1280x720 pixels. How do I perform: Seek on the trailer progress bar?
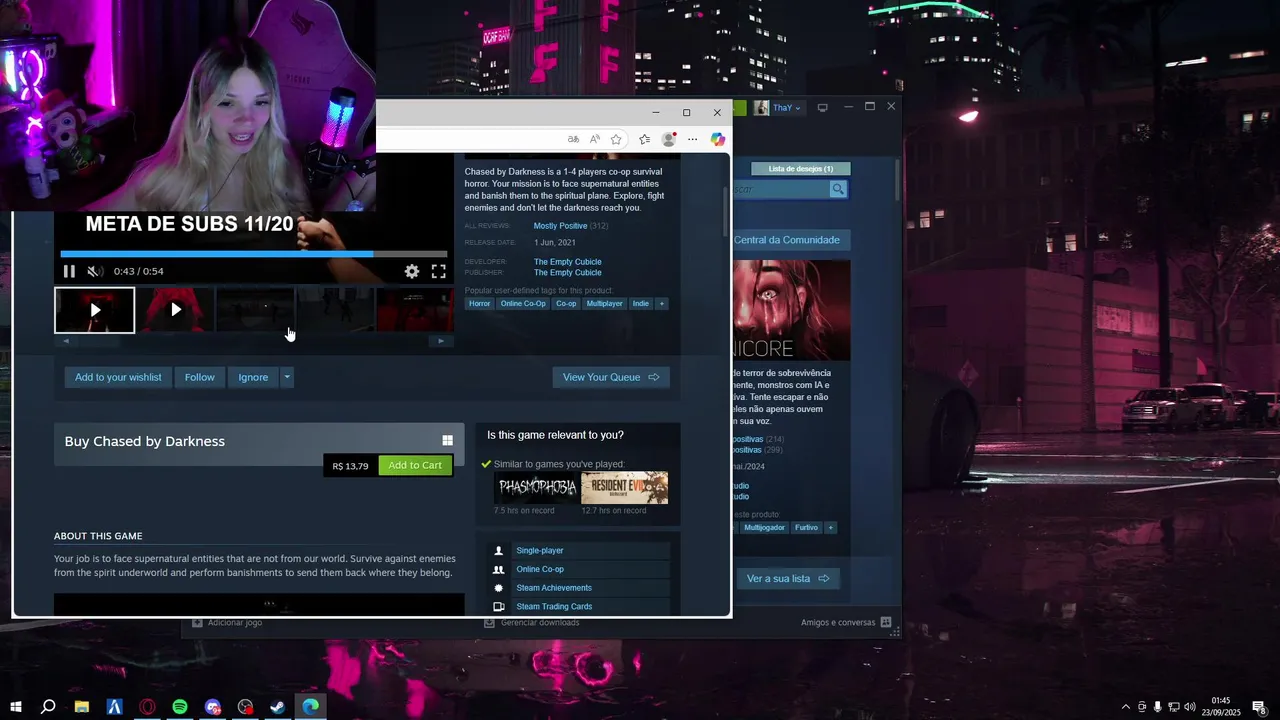coord(253,254)
